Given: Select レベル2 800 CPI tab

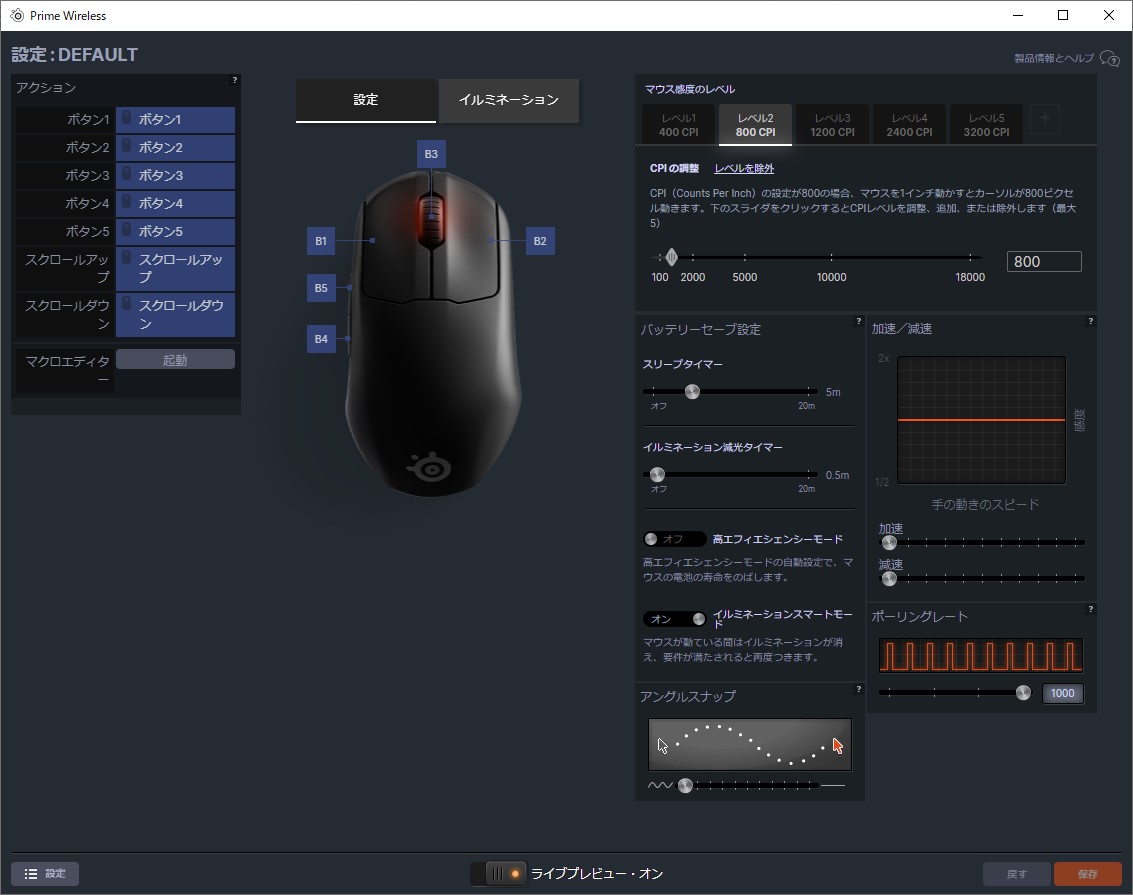Looking at the screenshot, I should coord(755,125).
